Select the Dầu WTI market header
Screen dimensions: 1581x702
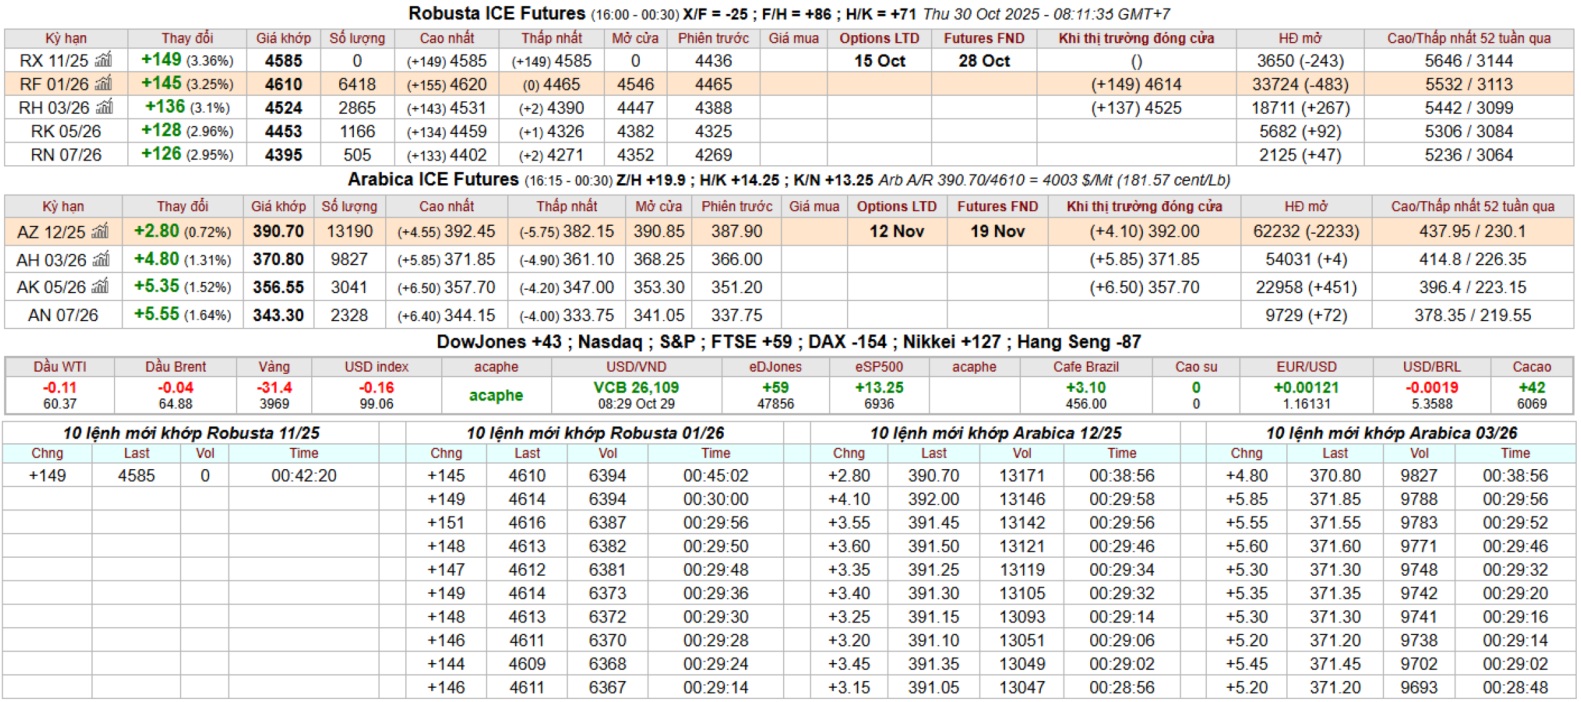60,367
